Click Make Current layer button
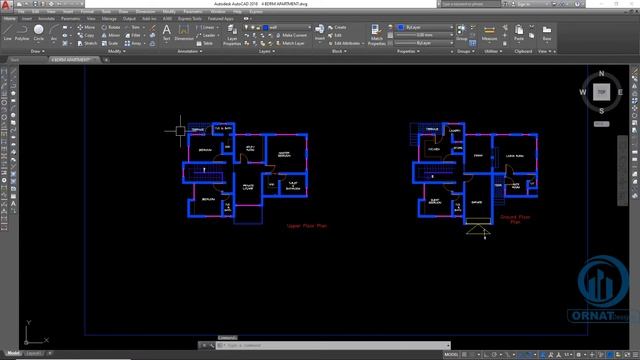 tap(292, 35)
